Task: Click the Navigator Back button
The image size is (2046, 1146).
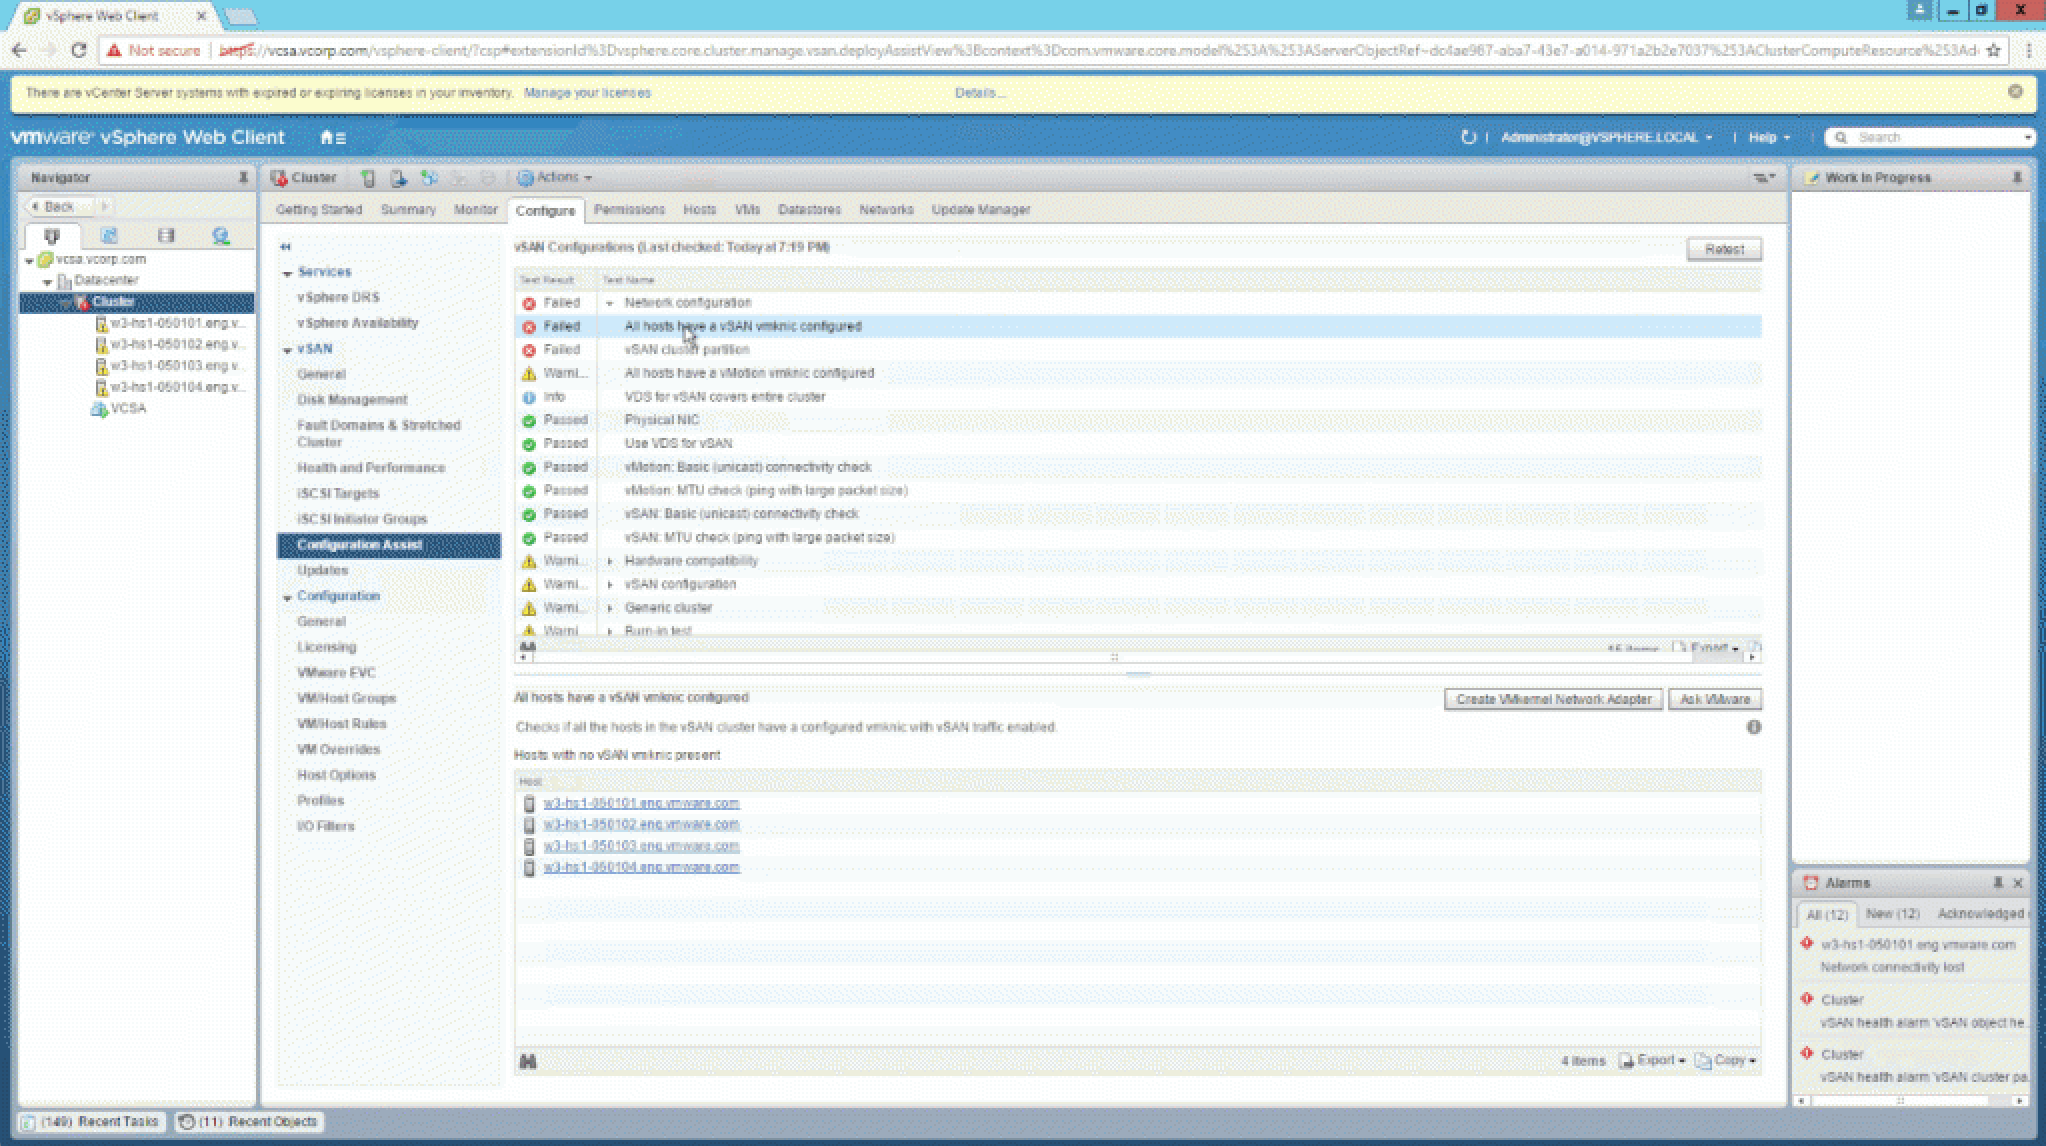Action: click(58, 206)
